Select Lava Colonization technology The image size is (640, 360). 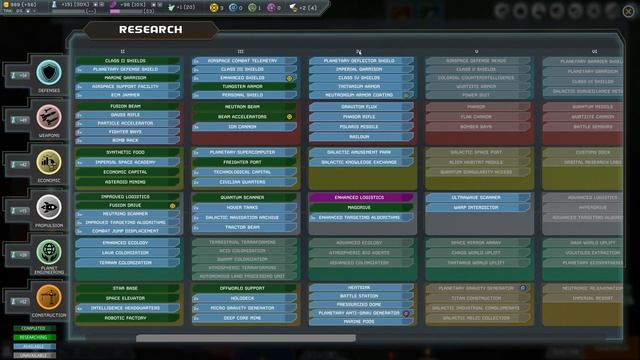click(128, 253)
